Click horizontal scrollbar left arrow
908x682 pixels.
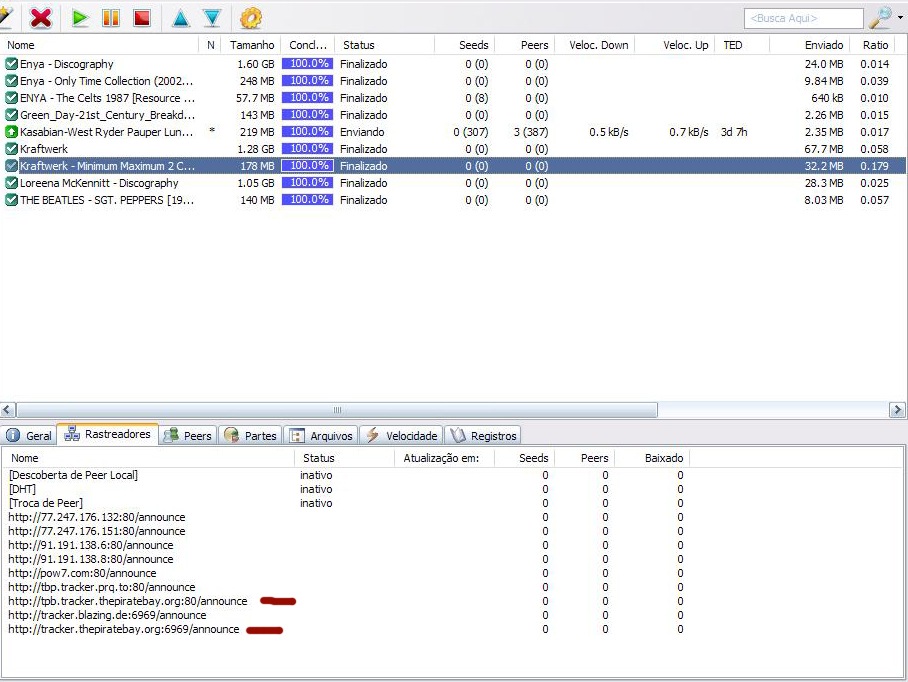click(8, 410)
